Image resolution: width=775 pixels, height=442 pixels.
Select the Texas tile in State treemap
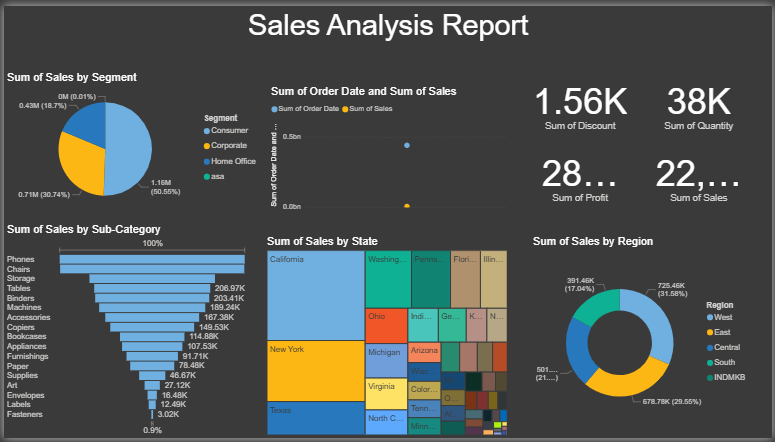(x=315, y=418)
